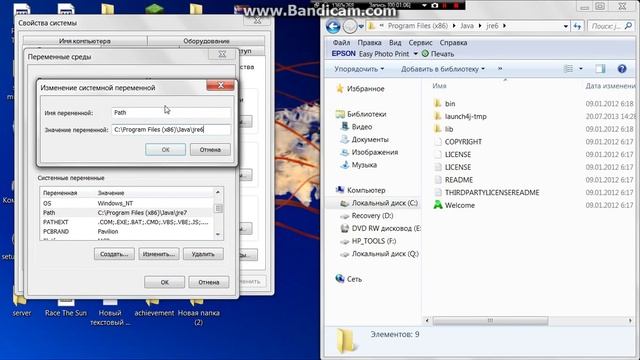Click the Explorer search magnifier icon
This screenshot has height=360, width=640.
pos(628,26)
